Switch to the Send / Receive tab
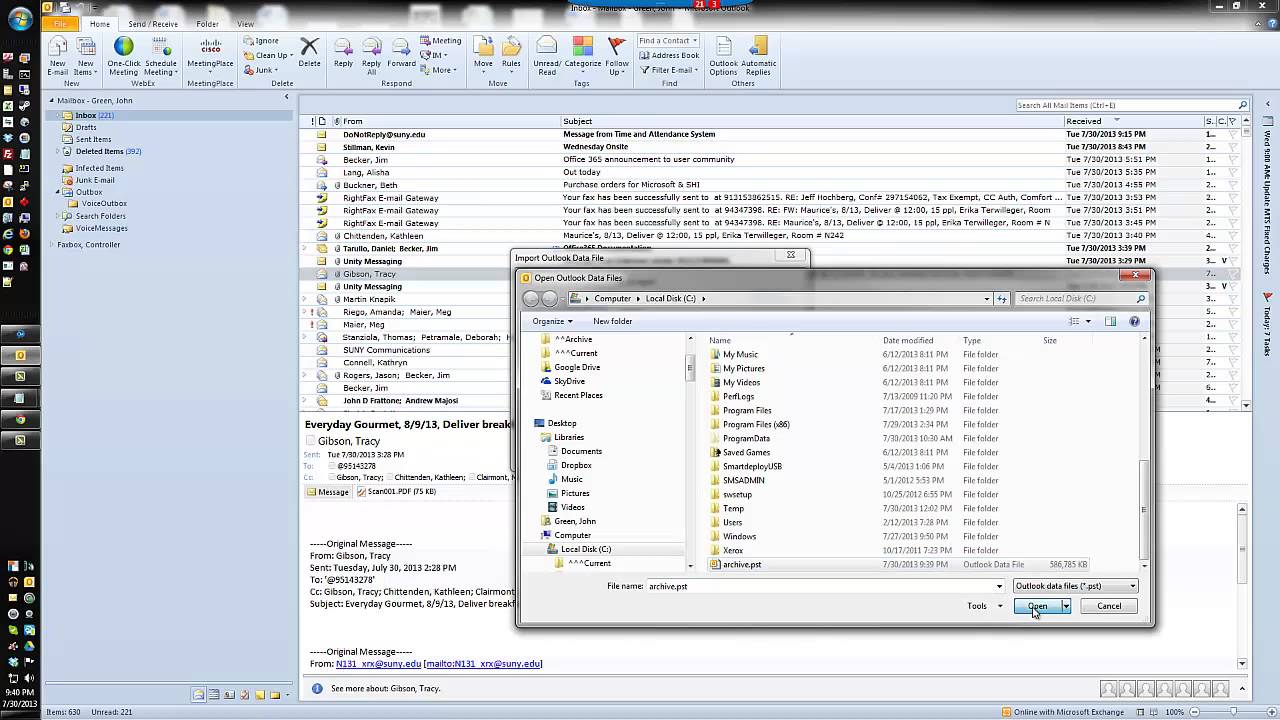Image resolution: width=1280 pixels, height=720 pixels. 153,23
